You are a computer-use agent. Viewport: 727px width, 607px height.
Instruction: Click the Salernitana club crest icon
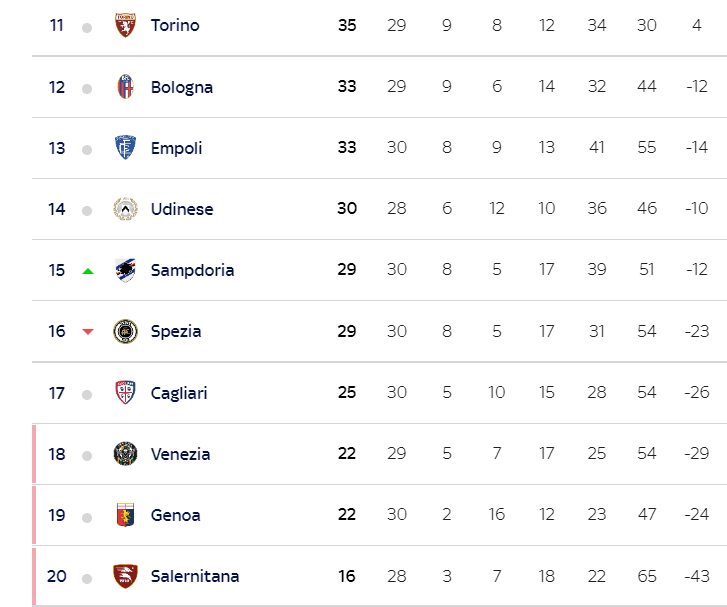125,576
